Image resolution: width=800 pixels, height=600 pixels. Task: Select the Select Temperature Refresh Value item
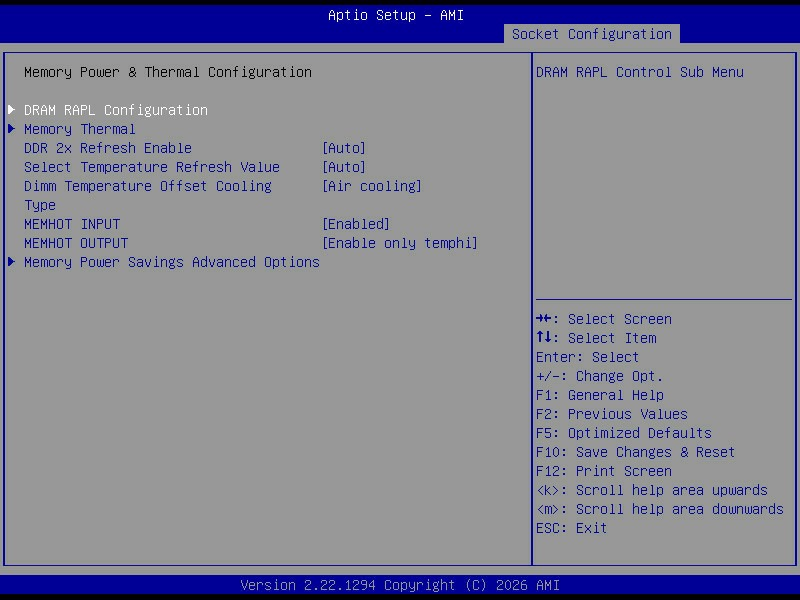click(x=152, y=167)
